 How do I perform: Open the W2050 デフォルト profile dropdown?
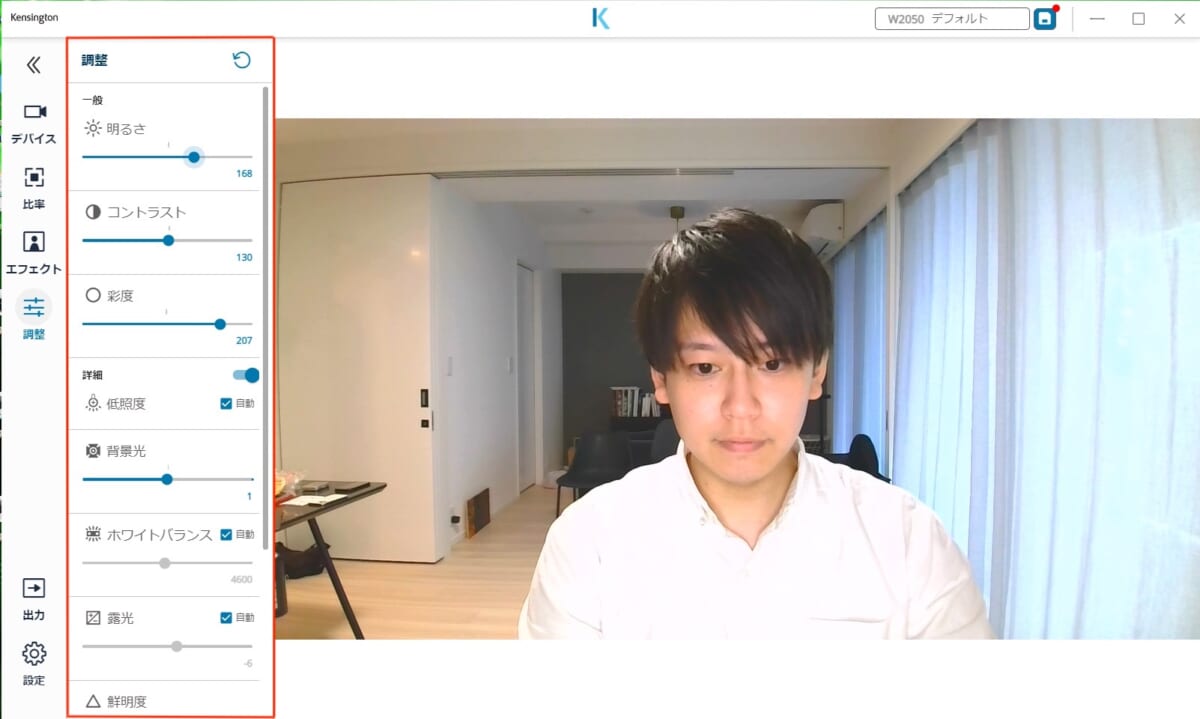coord(951,19)
